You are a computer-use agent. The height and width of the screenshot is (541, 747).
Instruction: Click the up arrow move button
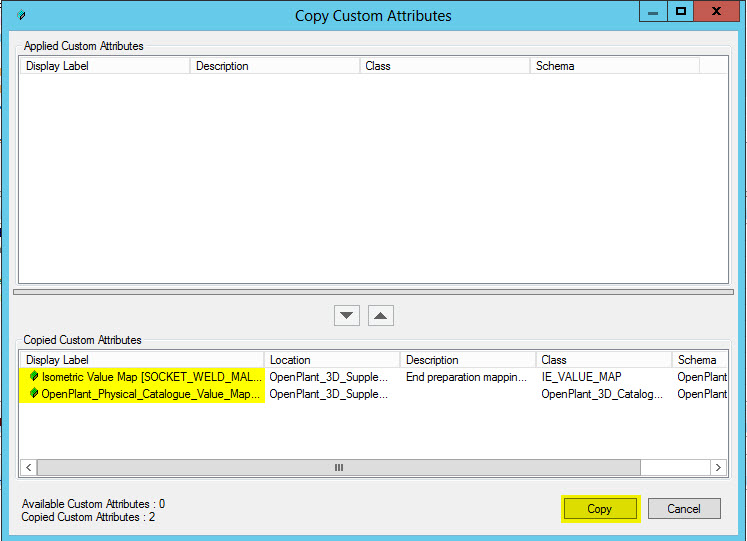(381, 315)
